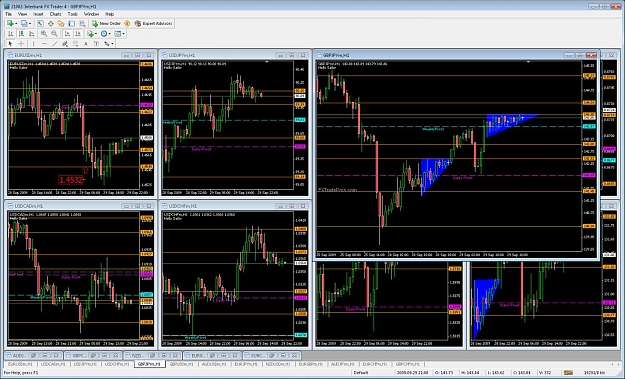The width and height of the screenshot is (625, 379).
Task: Expand the Periods dropdown arrow
Action: [110, 33]
